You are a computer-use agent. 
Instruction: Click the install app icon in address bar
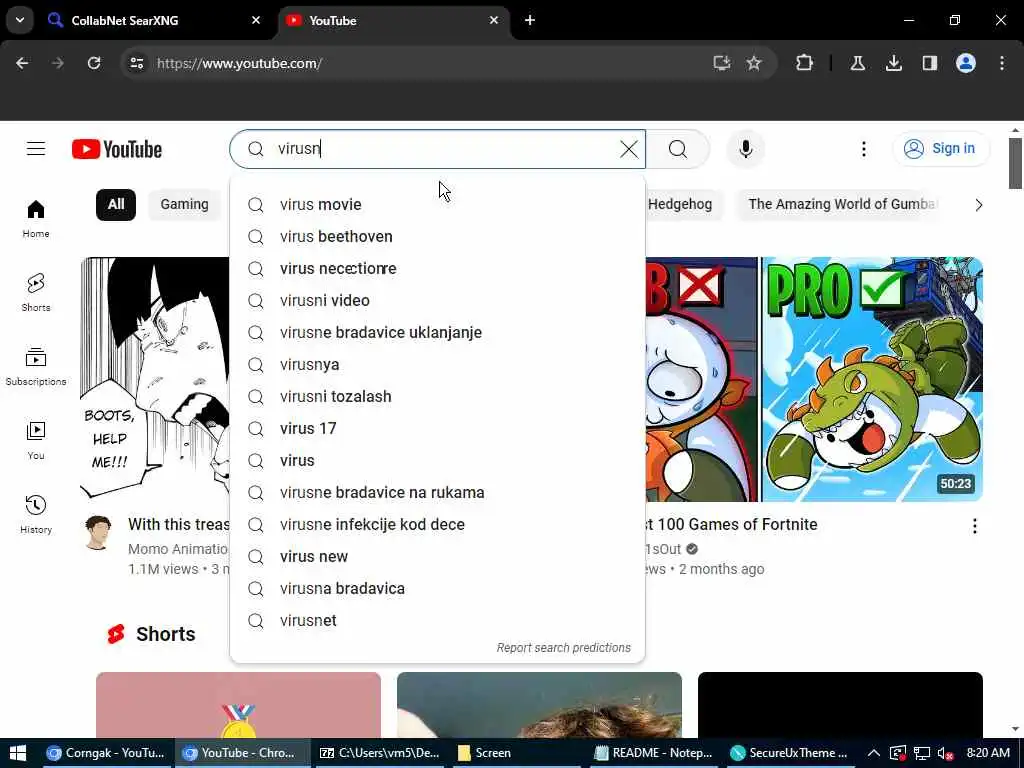(722, 63)
